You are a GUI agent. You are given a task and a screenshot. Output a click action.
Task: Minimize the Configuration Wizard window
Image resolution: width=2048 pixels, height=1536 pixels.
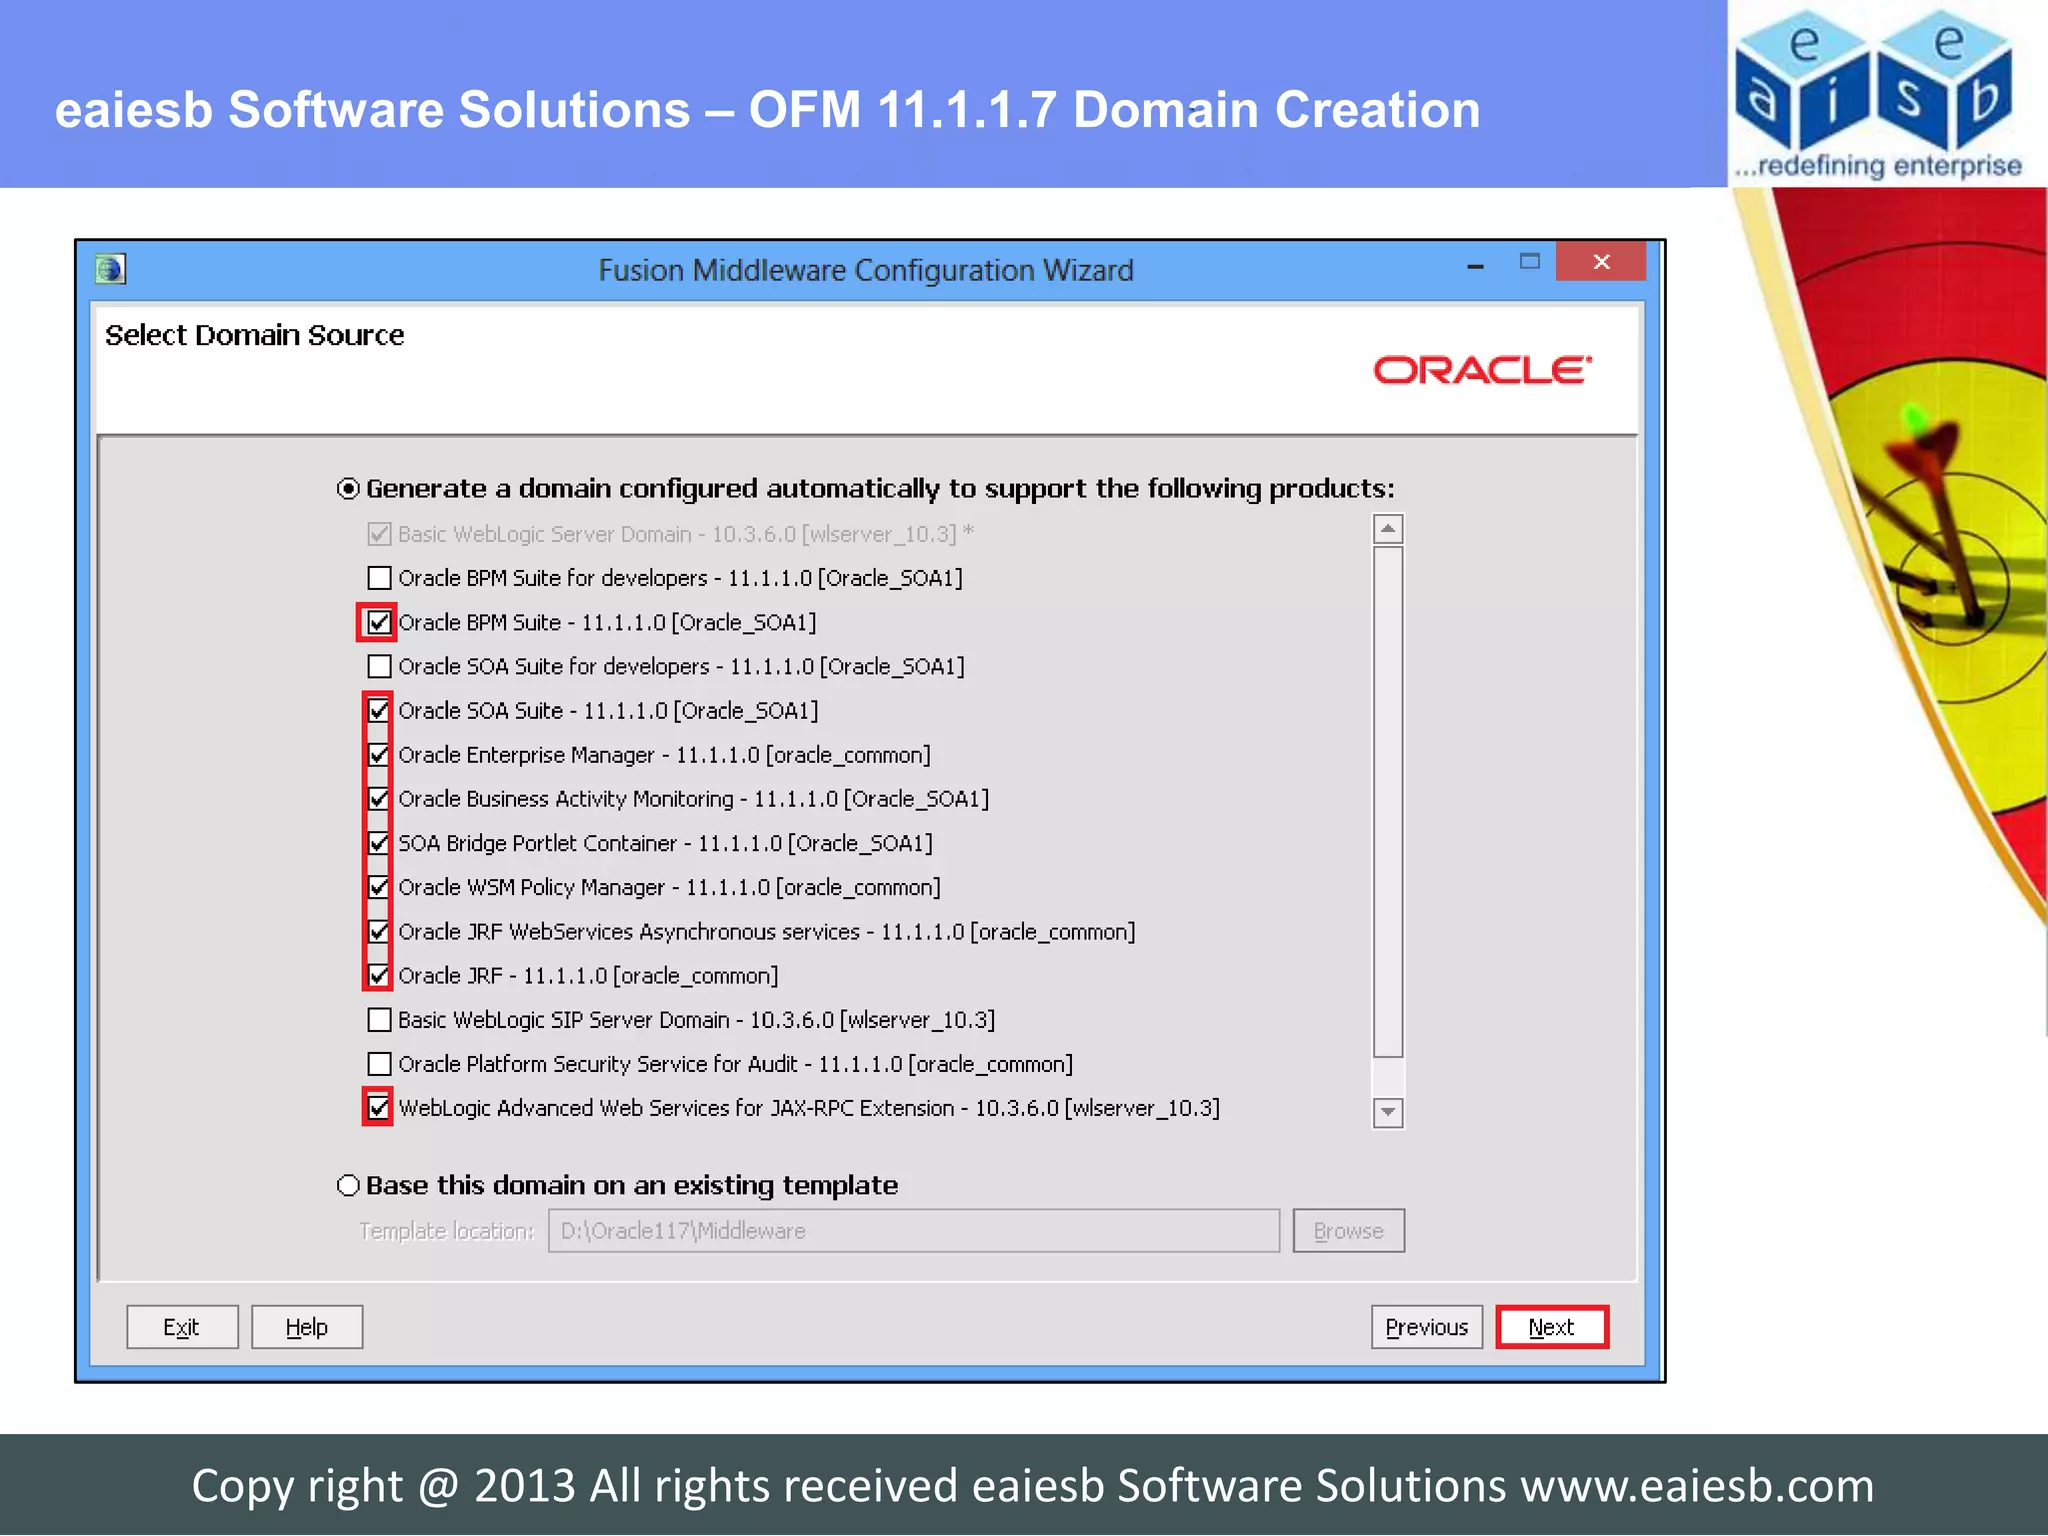click(1475, 266)
